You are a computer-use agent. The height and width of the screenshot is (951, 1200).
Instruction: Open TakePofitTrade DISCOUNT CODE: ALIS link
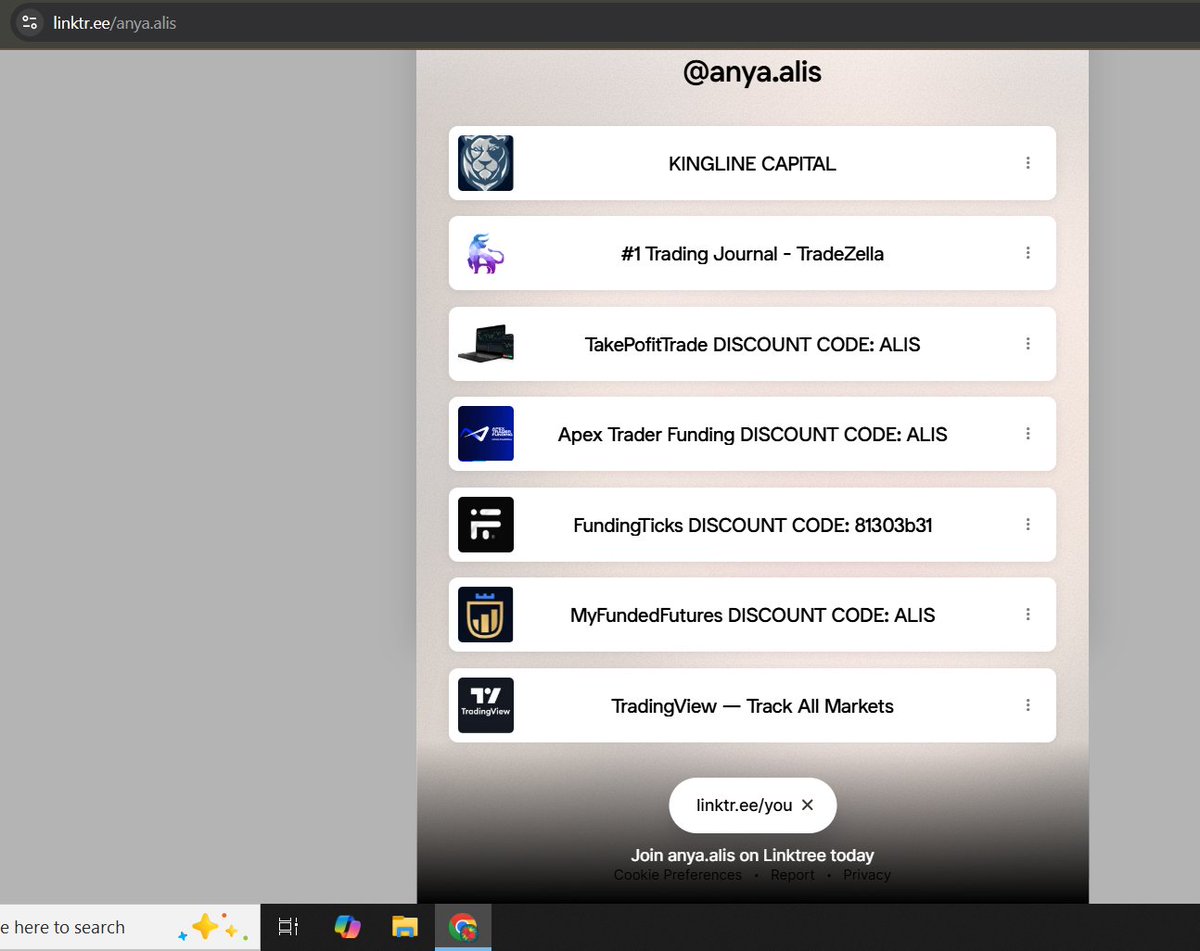pyautogui.click(x=752, y=344)
